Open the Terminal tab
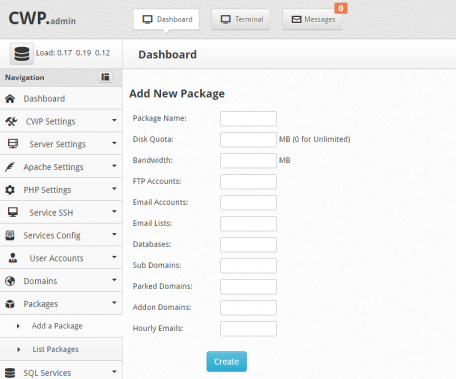 (241, 19)
